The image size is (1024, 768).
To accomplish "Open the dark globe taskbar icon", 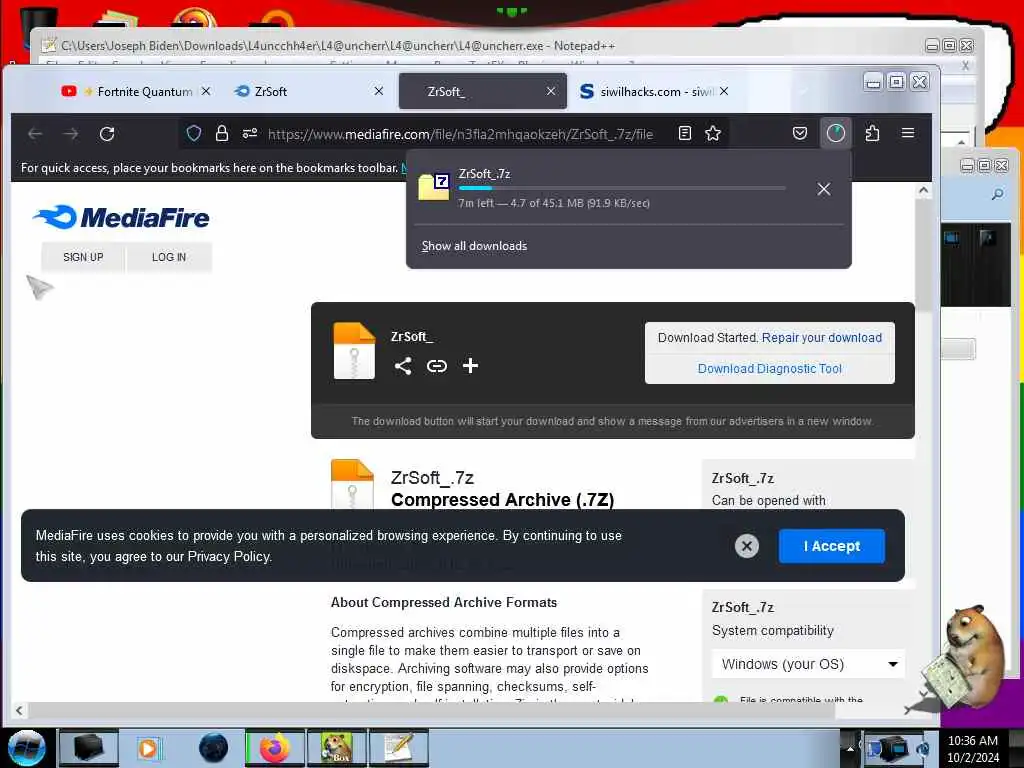I will pos(214,748).
